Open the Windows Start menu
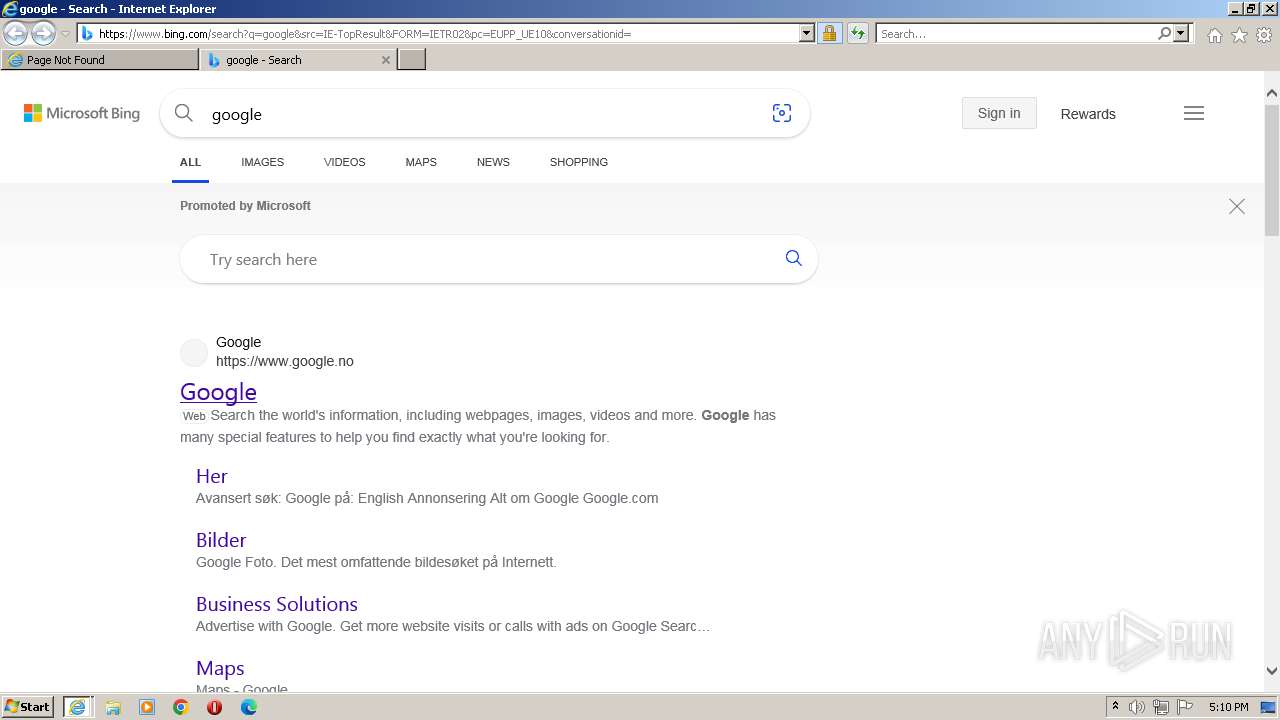The image size is (1280, 720). pyautogui.click(x=28, y=706)
